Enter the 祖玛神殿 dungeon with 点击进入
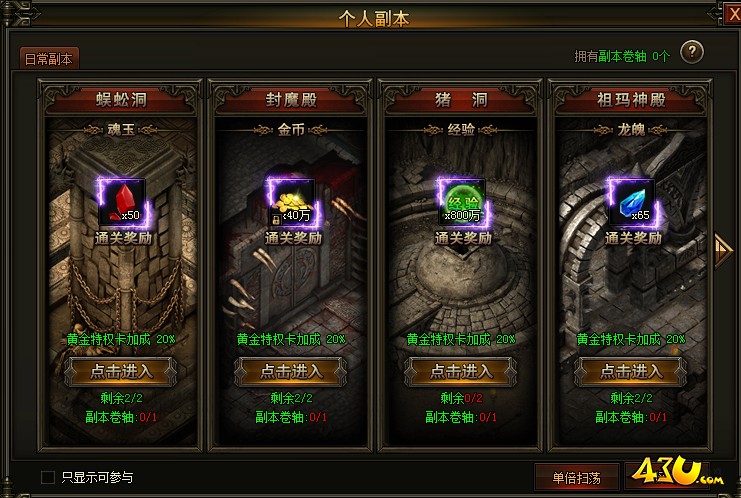 tap(631, 372)
